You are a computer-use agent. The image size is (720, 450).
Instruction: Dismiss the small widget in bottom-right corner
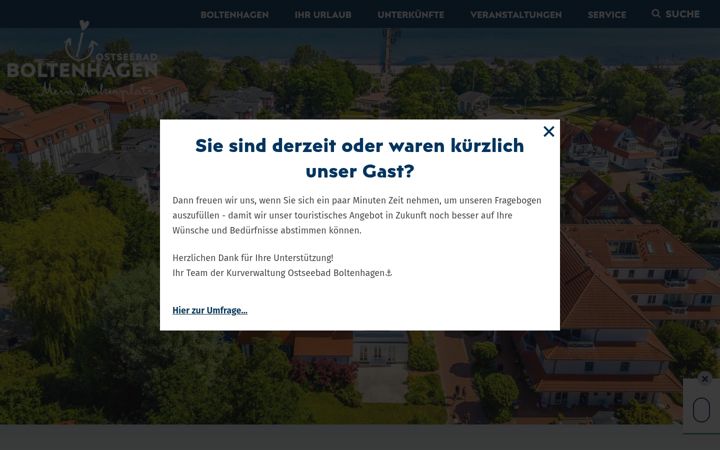pos(704,378)
